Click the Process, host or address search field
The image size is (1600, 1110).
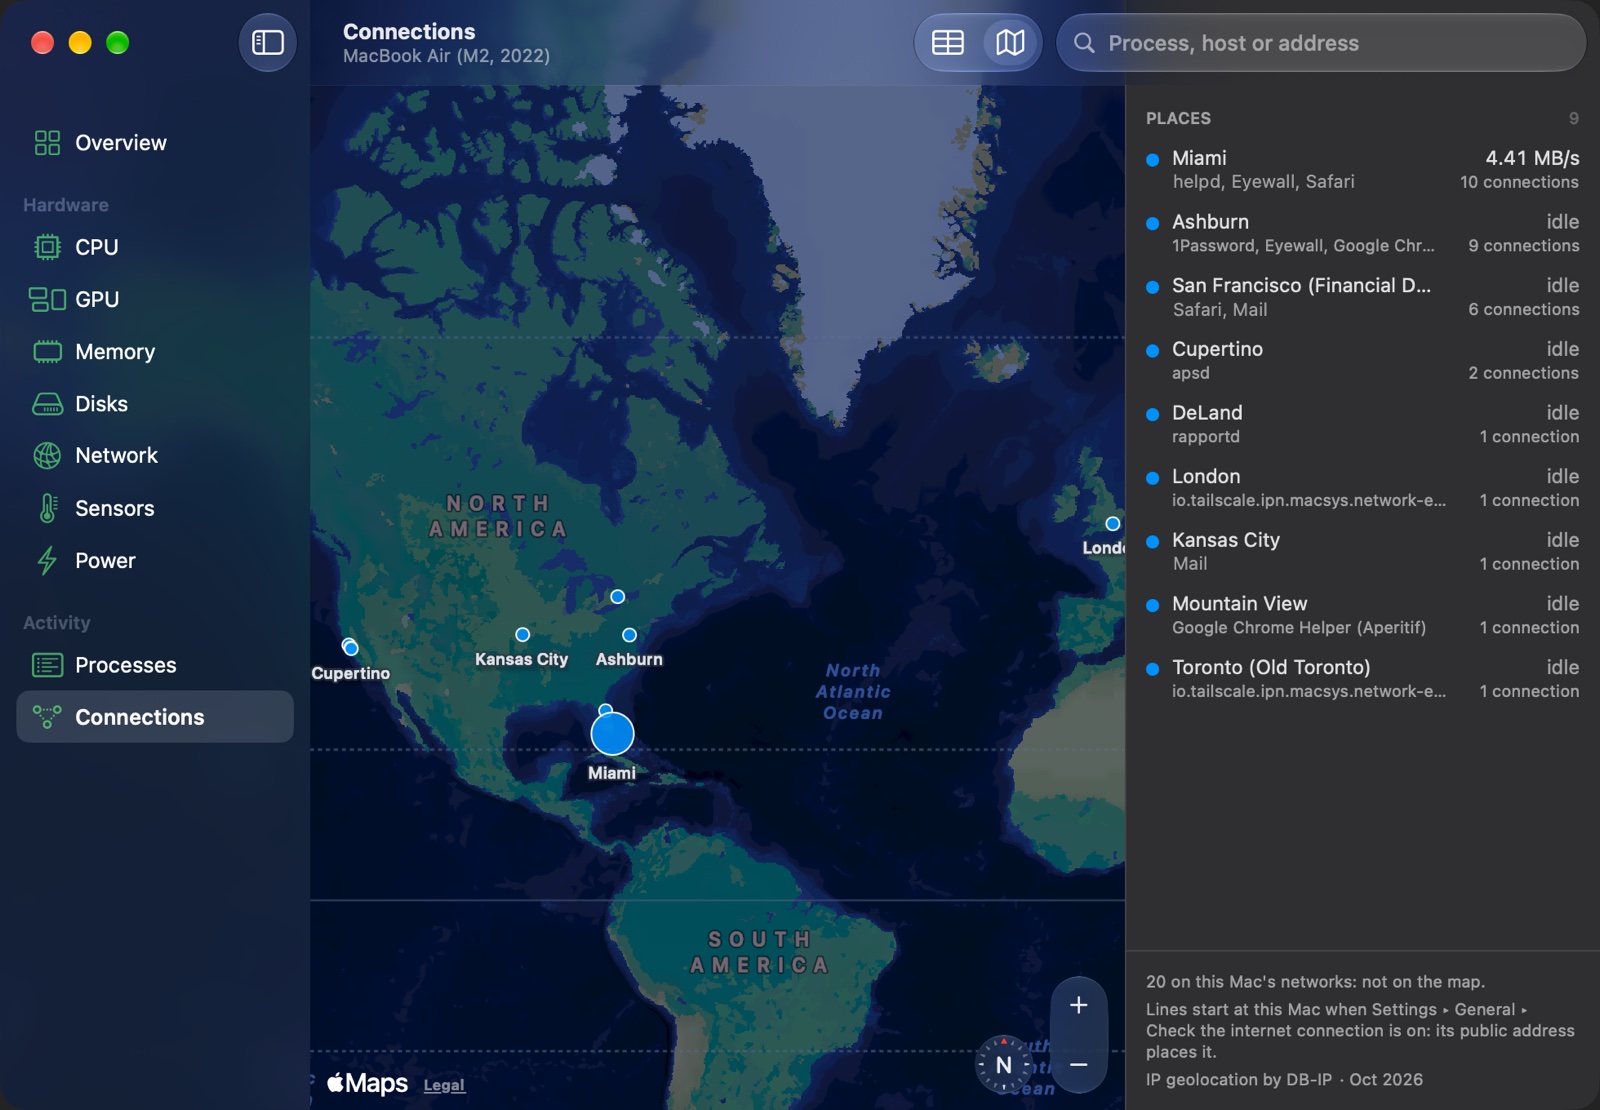(x=1321, y=43)
